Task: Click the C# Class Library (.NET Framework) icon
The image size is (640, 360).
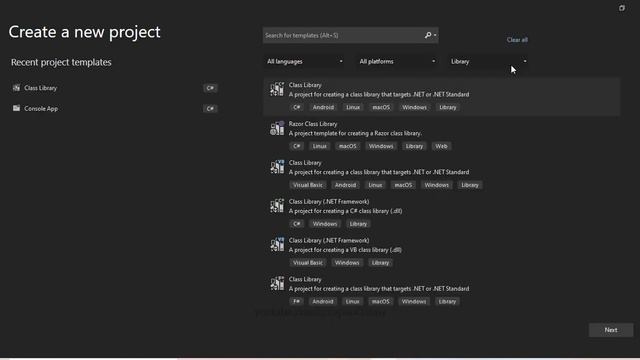Action: point(277,206)
